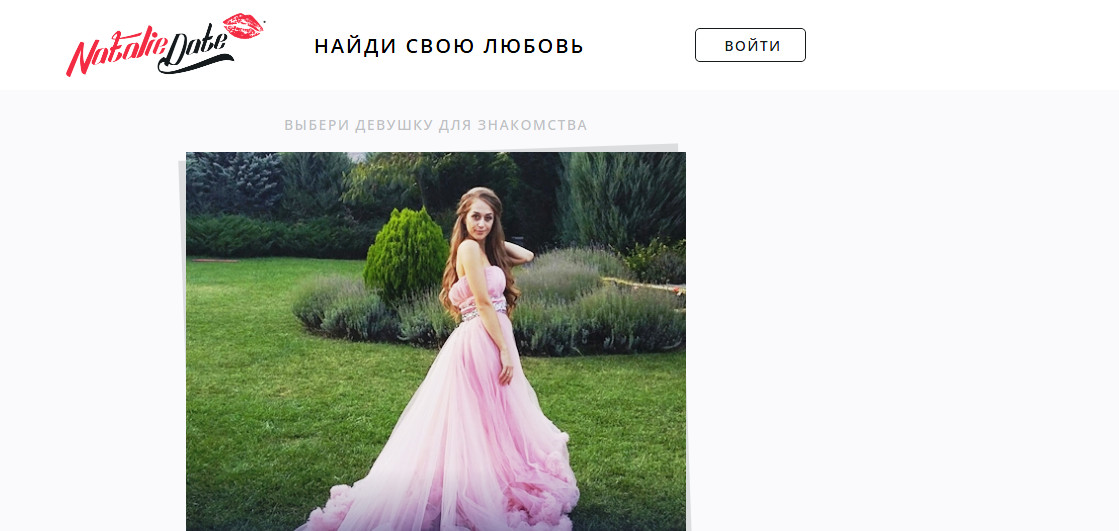The image size is (1119, 531).
Task: Open the photo of woman in pink gown
Action: click(x=435, y=341)
